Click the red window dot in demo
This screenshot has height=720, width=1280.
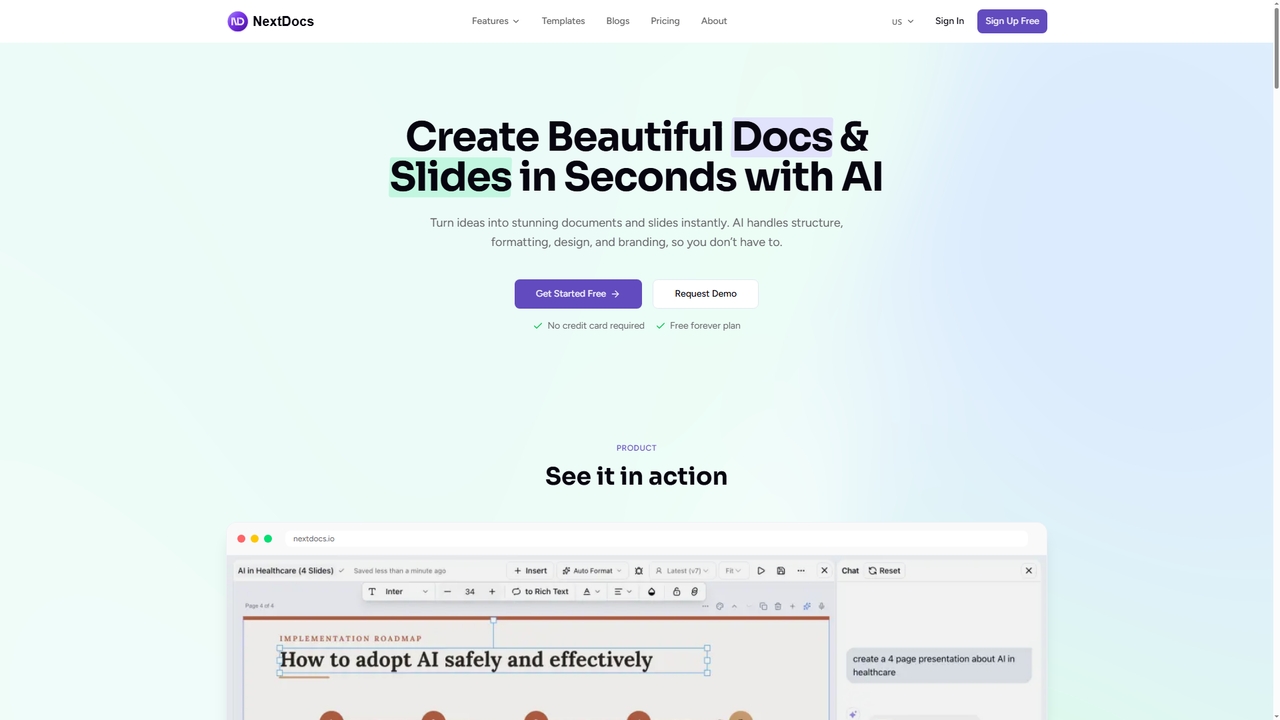(x=241, y=539)
